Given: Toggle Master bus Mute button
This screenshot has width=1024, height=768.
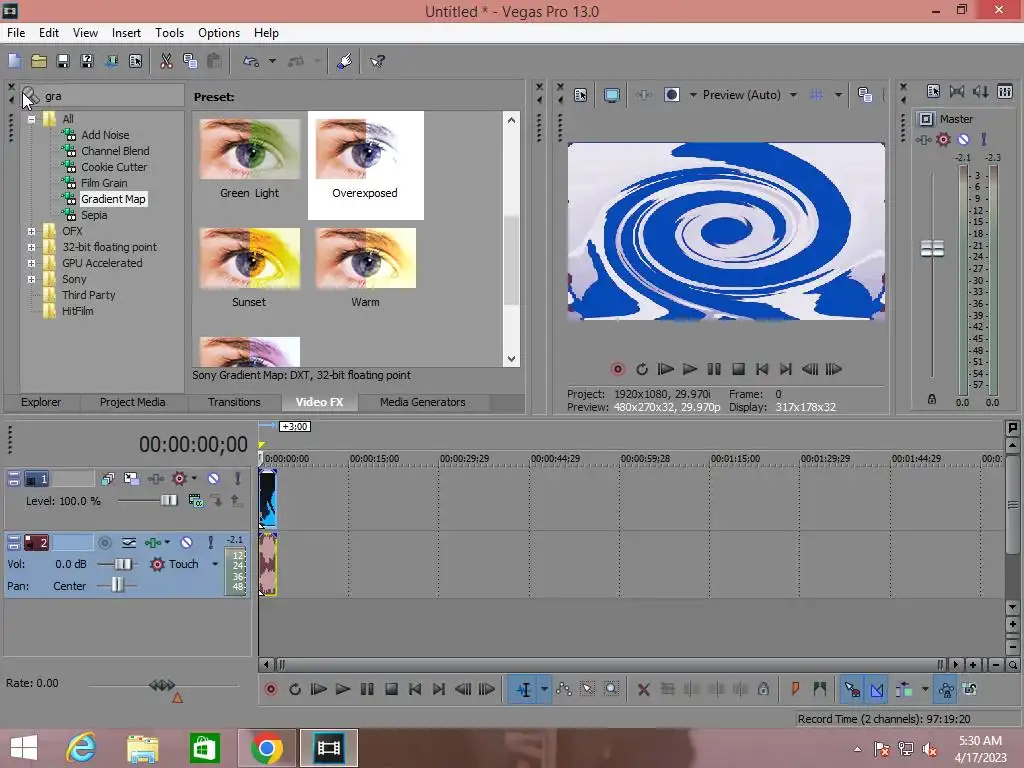Looking at the screenshot, I should click(x=963, y=139).
